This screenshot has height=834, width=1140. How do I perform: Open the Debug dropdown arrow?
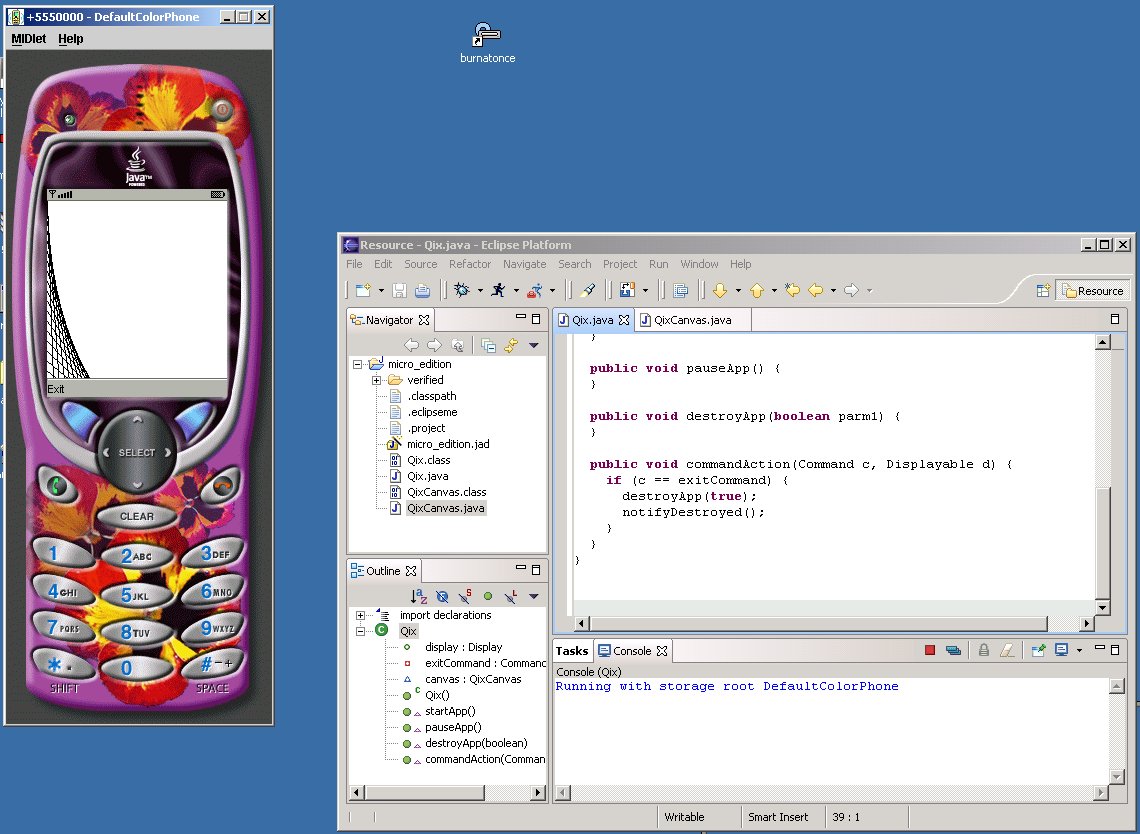coord(480,291)
